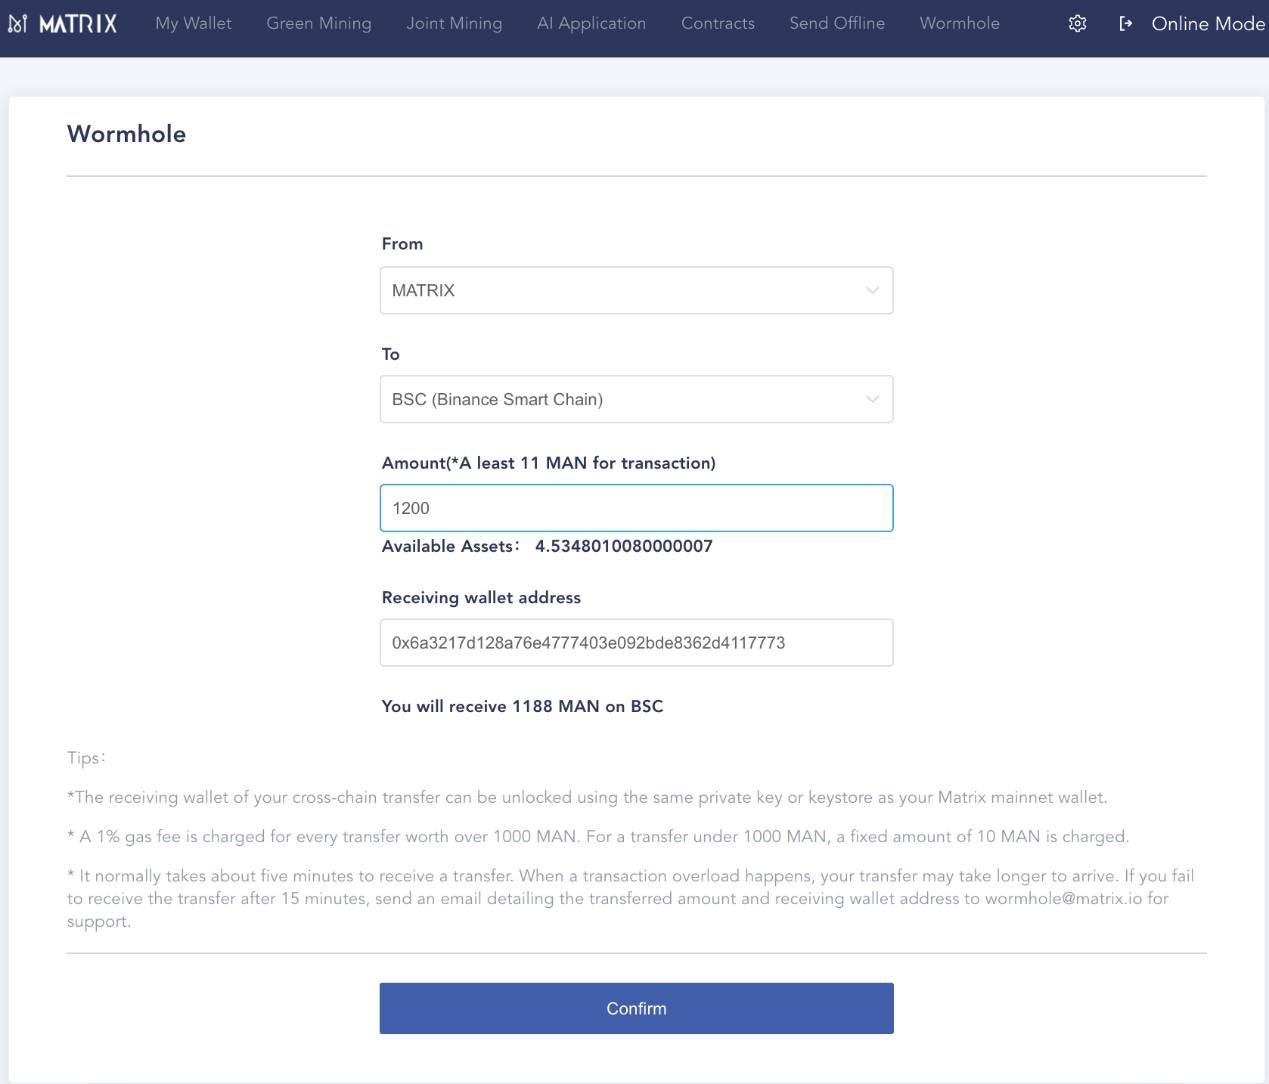This screenshot has height=1084, width=1269.
Task: Click the 'Amount(*A least 11 MAN' label
Action: (549, 463)
